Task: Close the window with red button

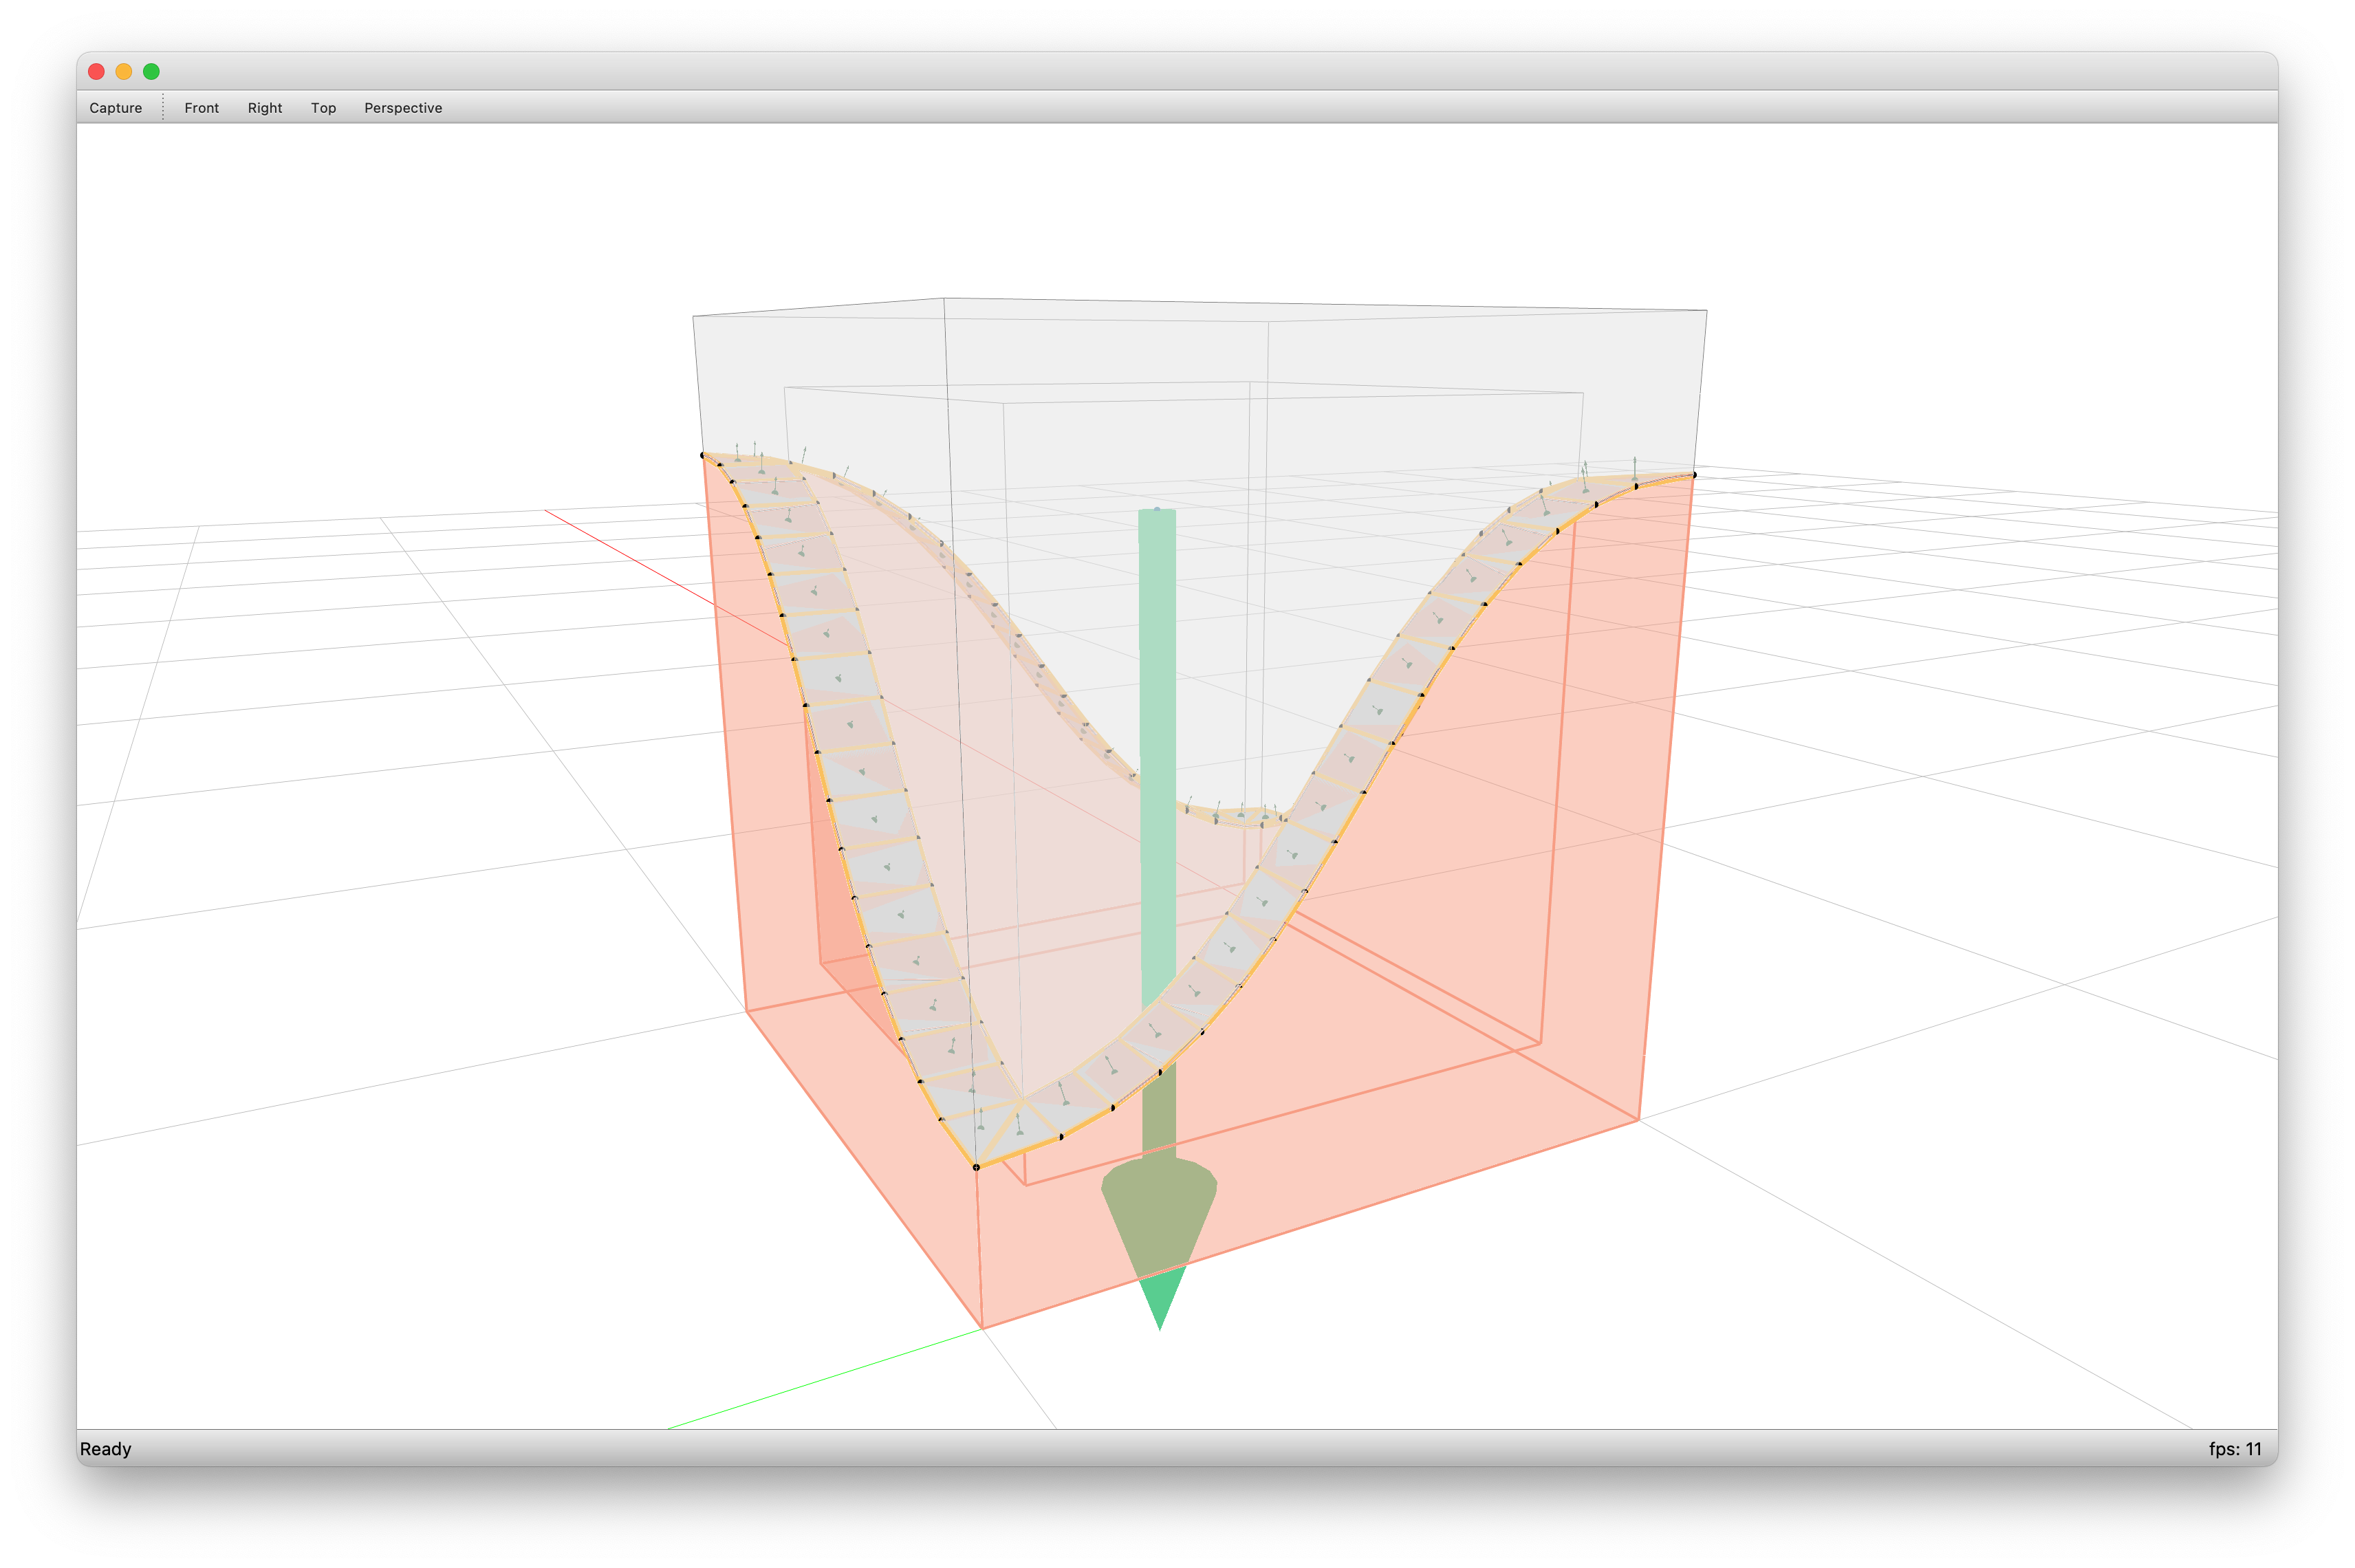Action: pos(97,71)
